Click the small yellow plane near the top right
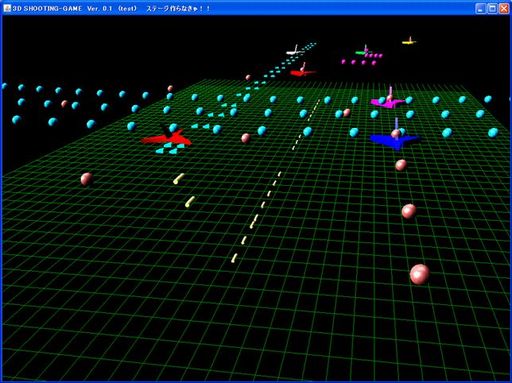The height and width of the screenshot is (383, 512). pos(409,41)
